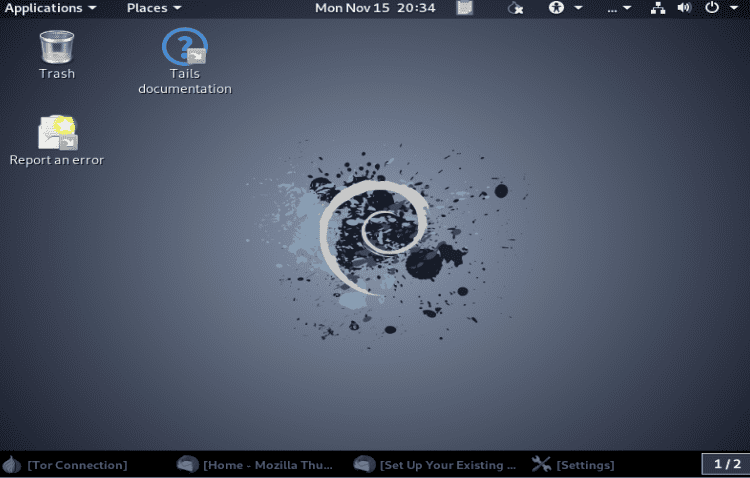Click the Tor onion status icon

tap(515, 8)
